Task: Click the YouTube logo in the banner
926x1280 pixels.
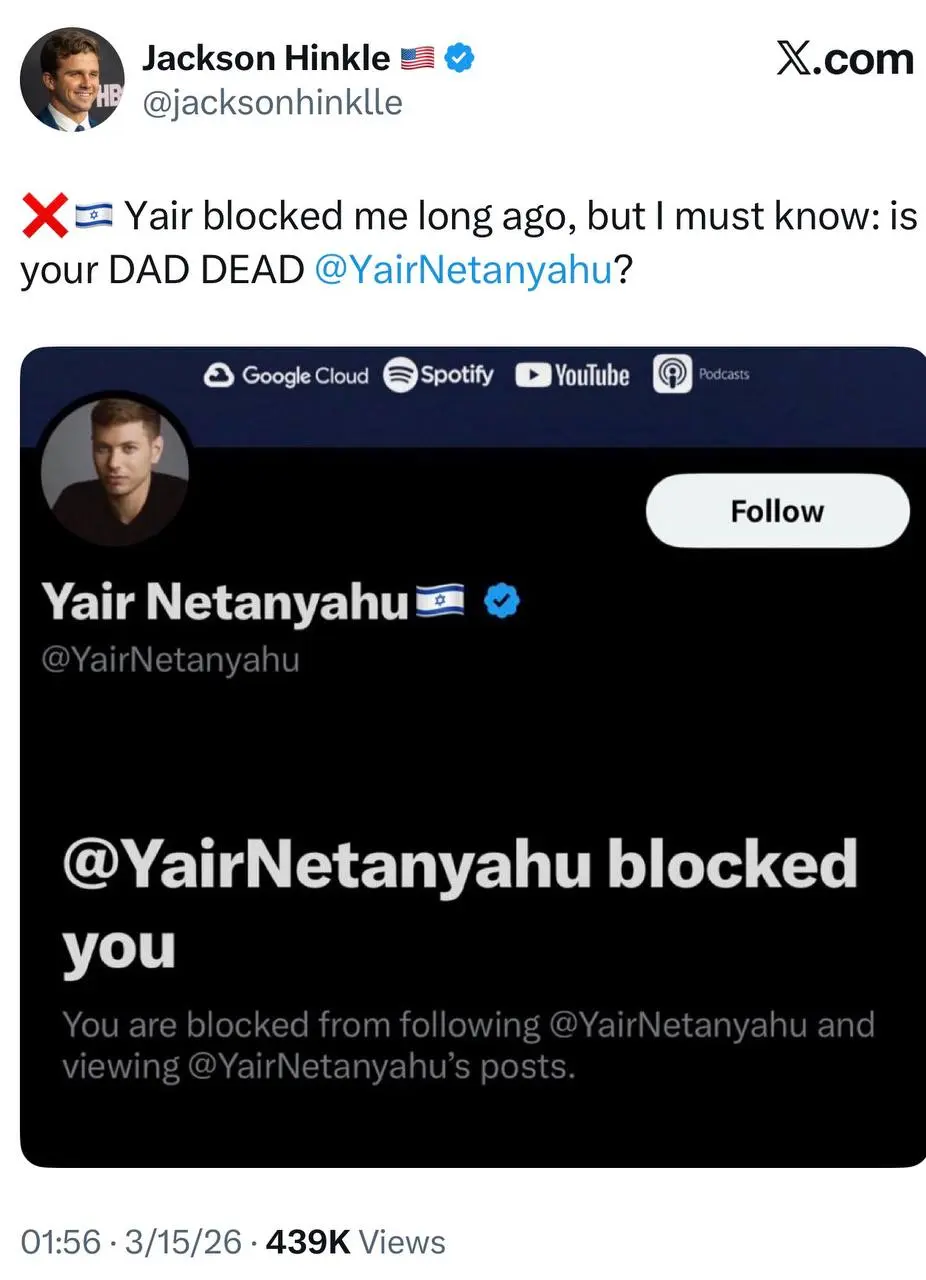Action: click(572, 375)
